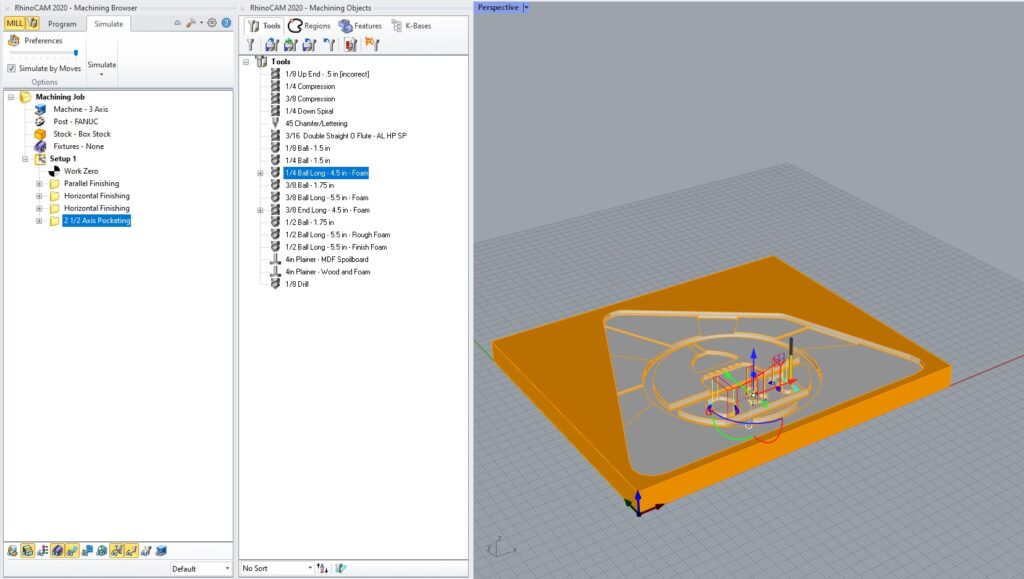Viewport: 1024px width, 579px height.
Task: Select the 1/8 Drill tool
Action: [296, 285]
